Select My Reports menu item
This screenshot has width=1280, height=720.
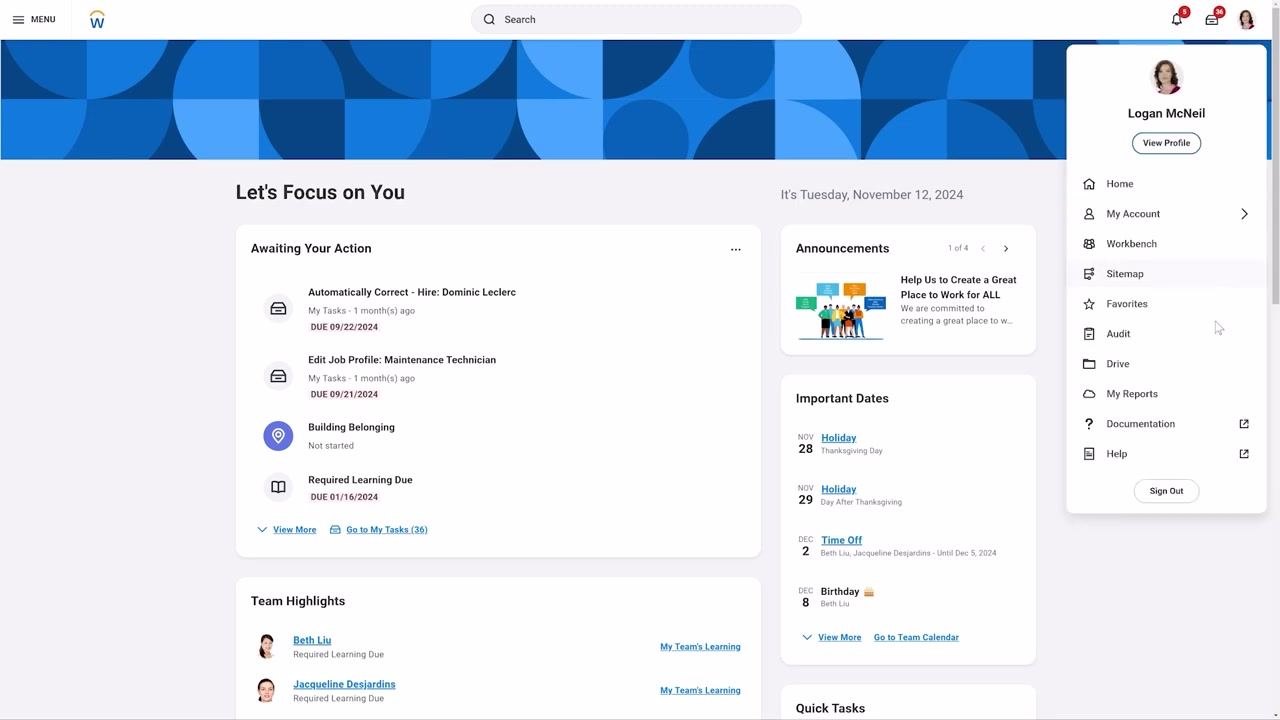[1166, 394]
